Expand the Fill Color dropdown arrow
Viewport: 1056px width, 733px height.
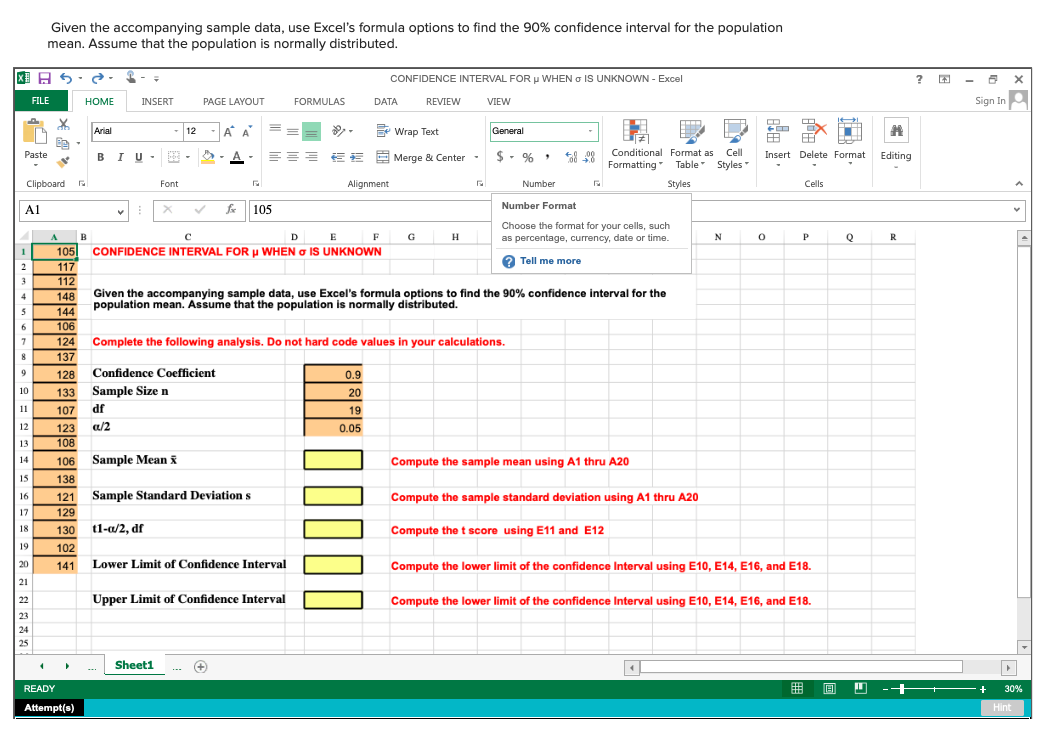click(x=224, y=158)
